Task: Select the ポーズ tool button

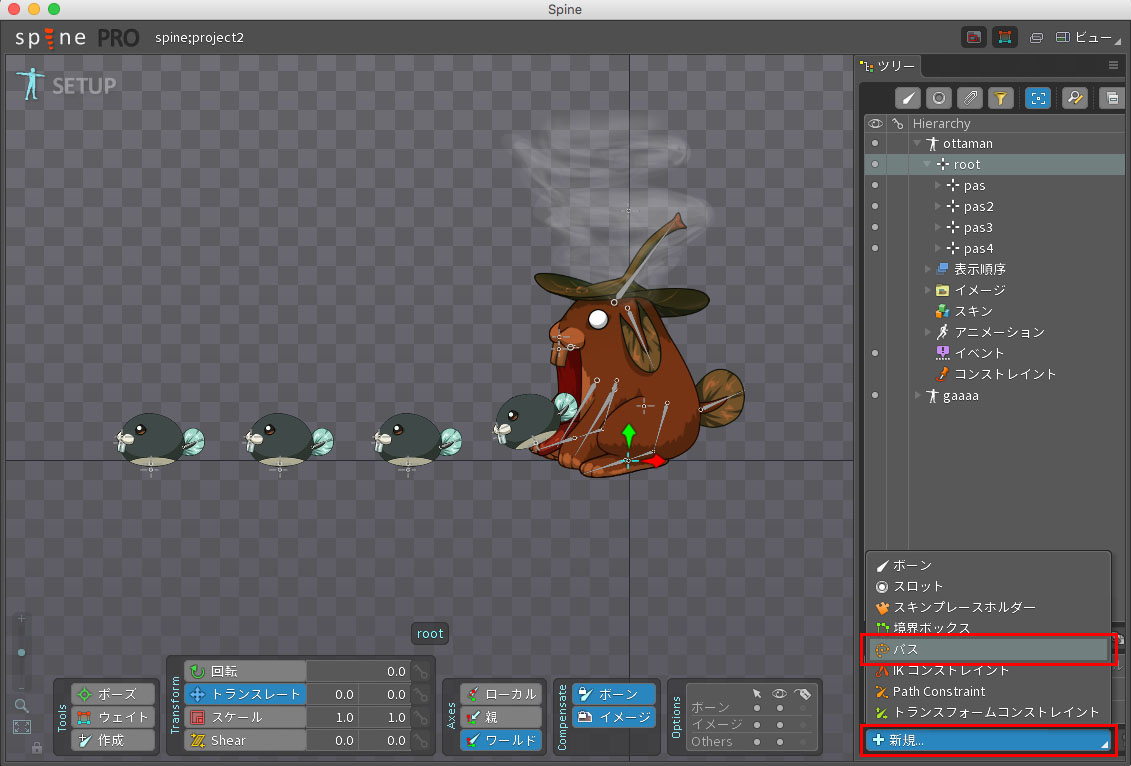Action: click(113, 694)
